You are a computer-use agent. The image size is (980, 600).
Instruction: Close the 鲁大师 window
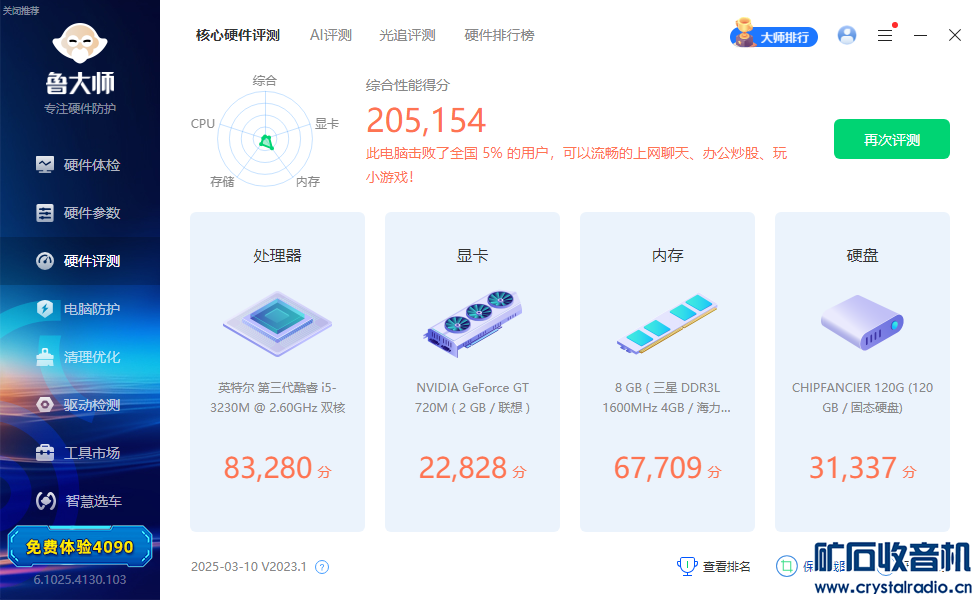(x=954, y=35)
